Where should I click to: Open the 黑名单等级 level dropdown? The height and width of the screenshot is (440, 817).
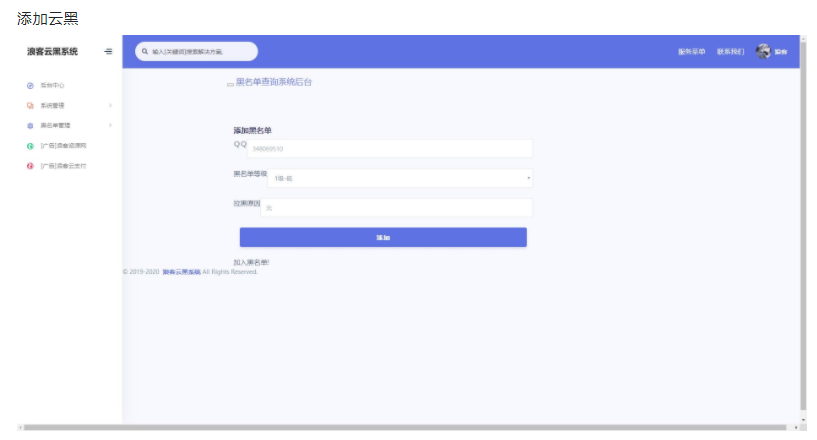400,179
